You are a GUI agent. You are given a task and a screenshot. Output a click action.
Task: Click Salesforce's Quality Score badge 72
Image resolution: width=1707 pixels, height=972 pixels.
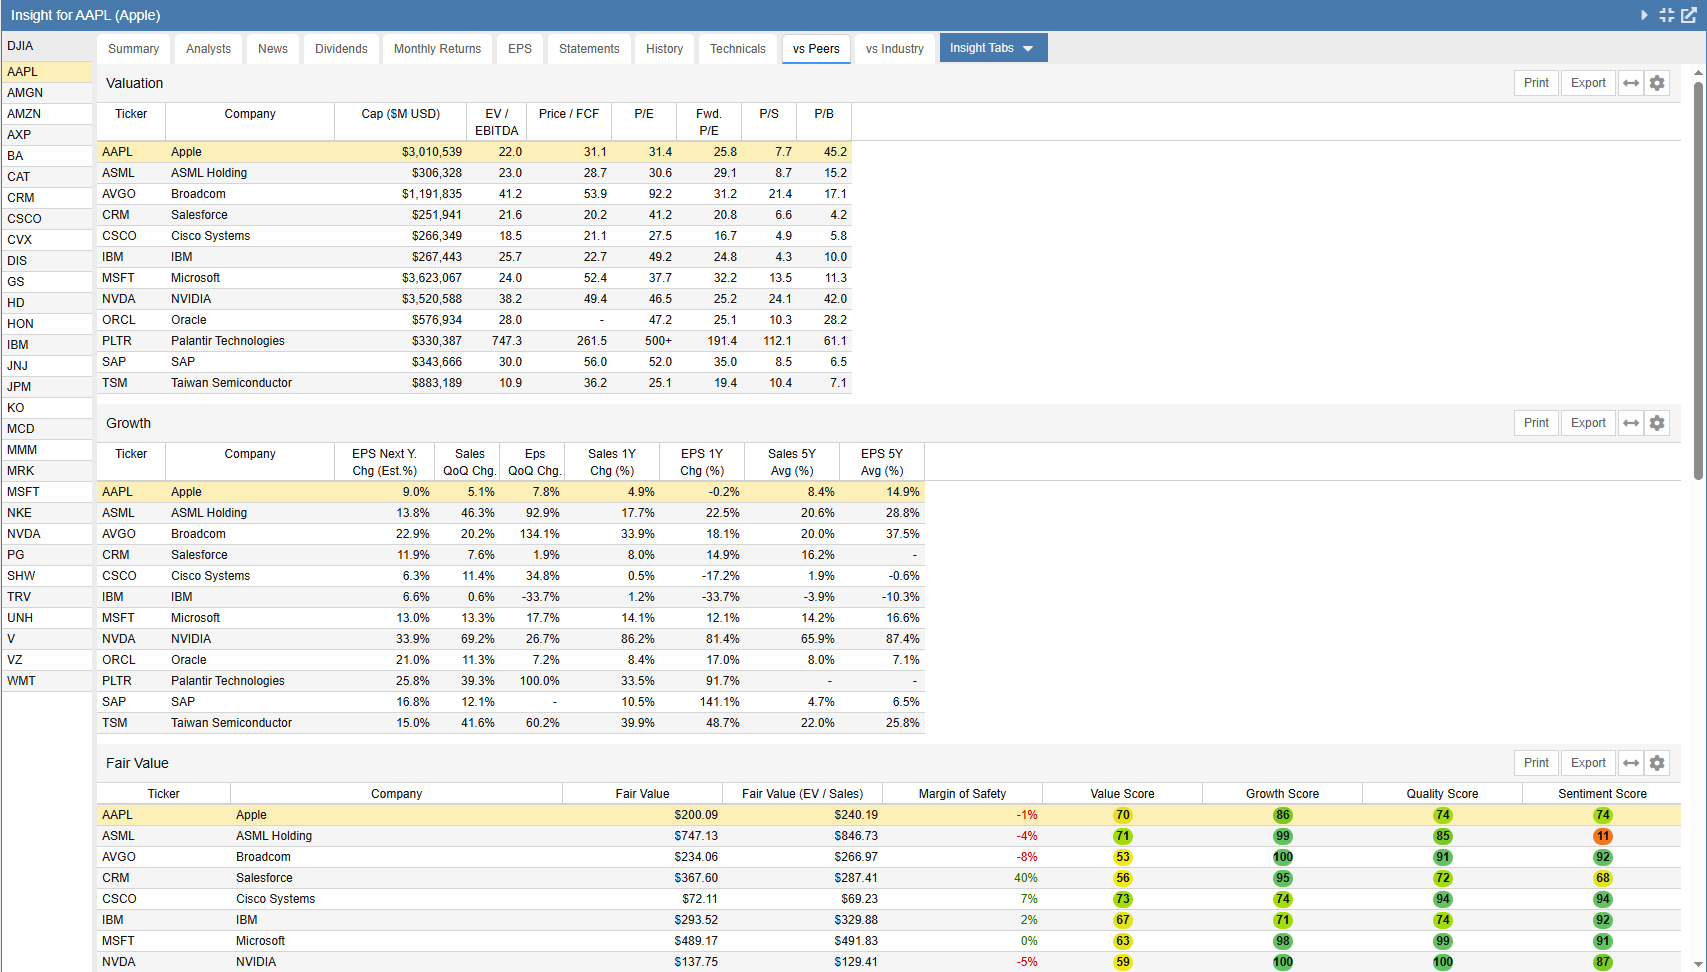pyautogui.click(x=1443, y=878)
